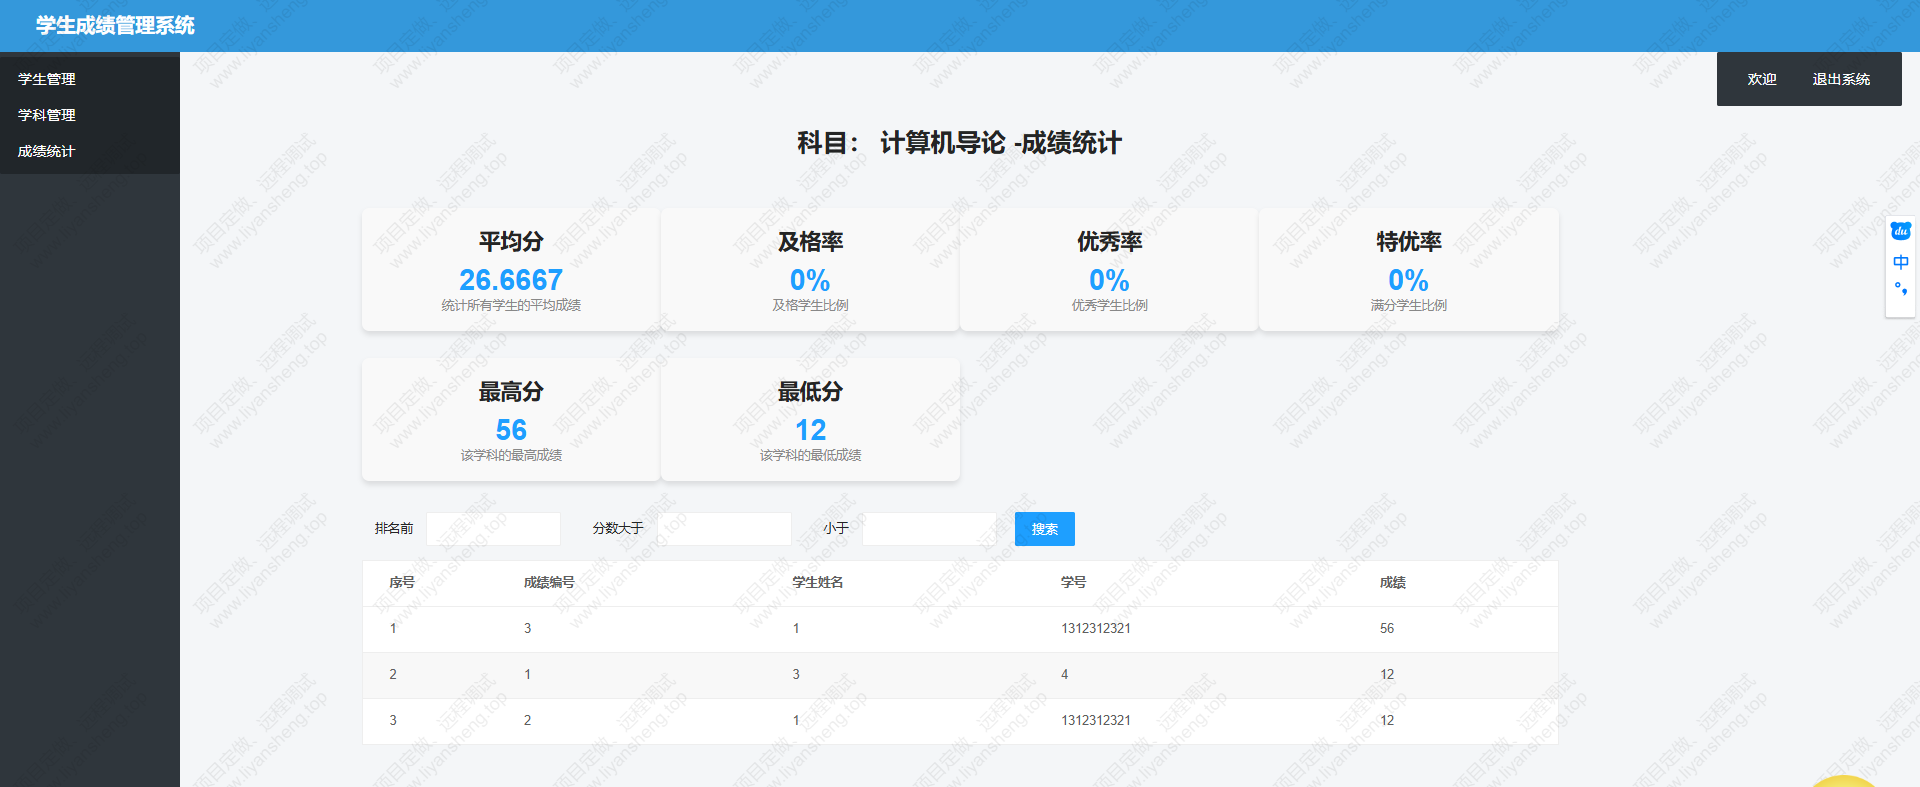Click 该学科的最低成绩 caption
The image size is (1920, 787).
click(810, 455)
